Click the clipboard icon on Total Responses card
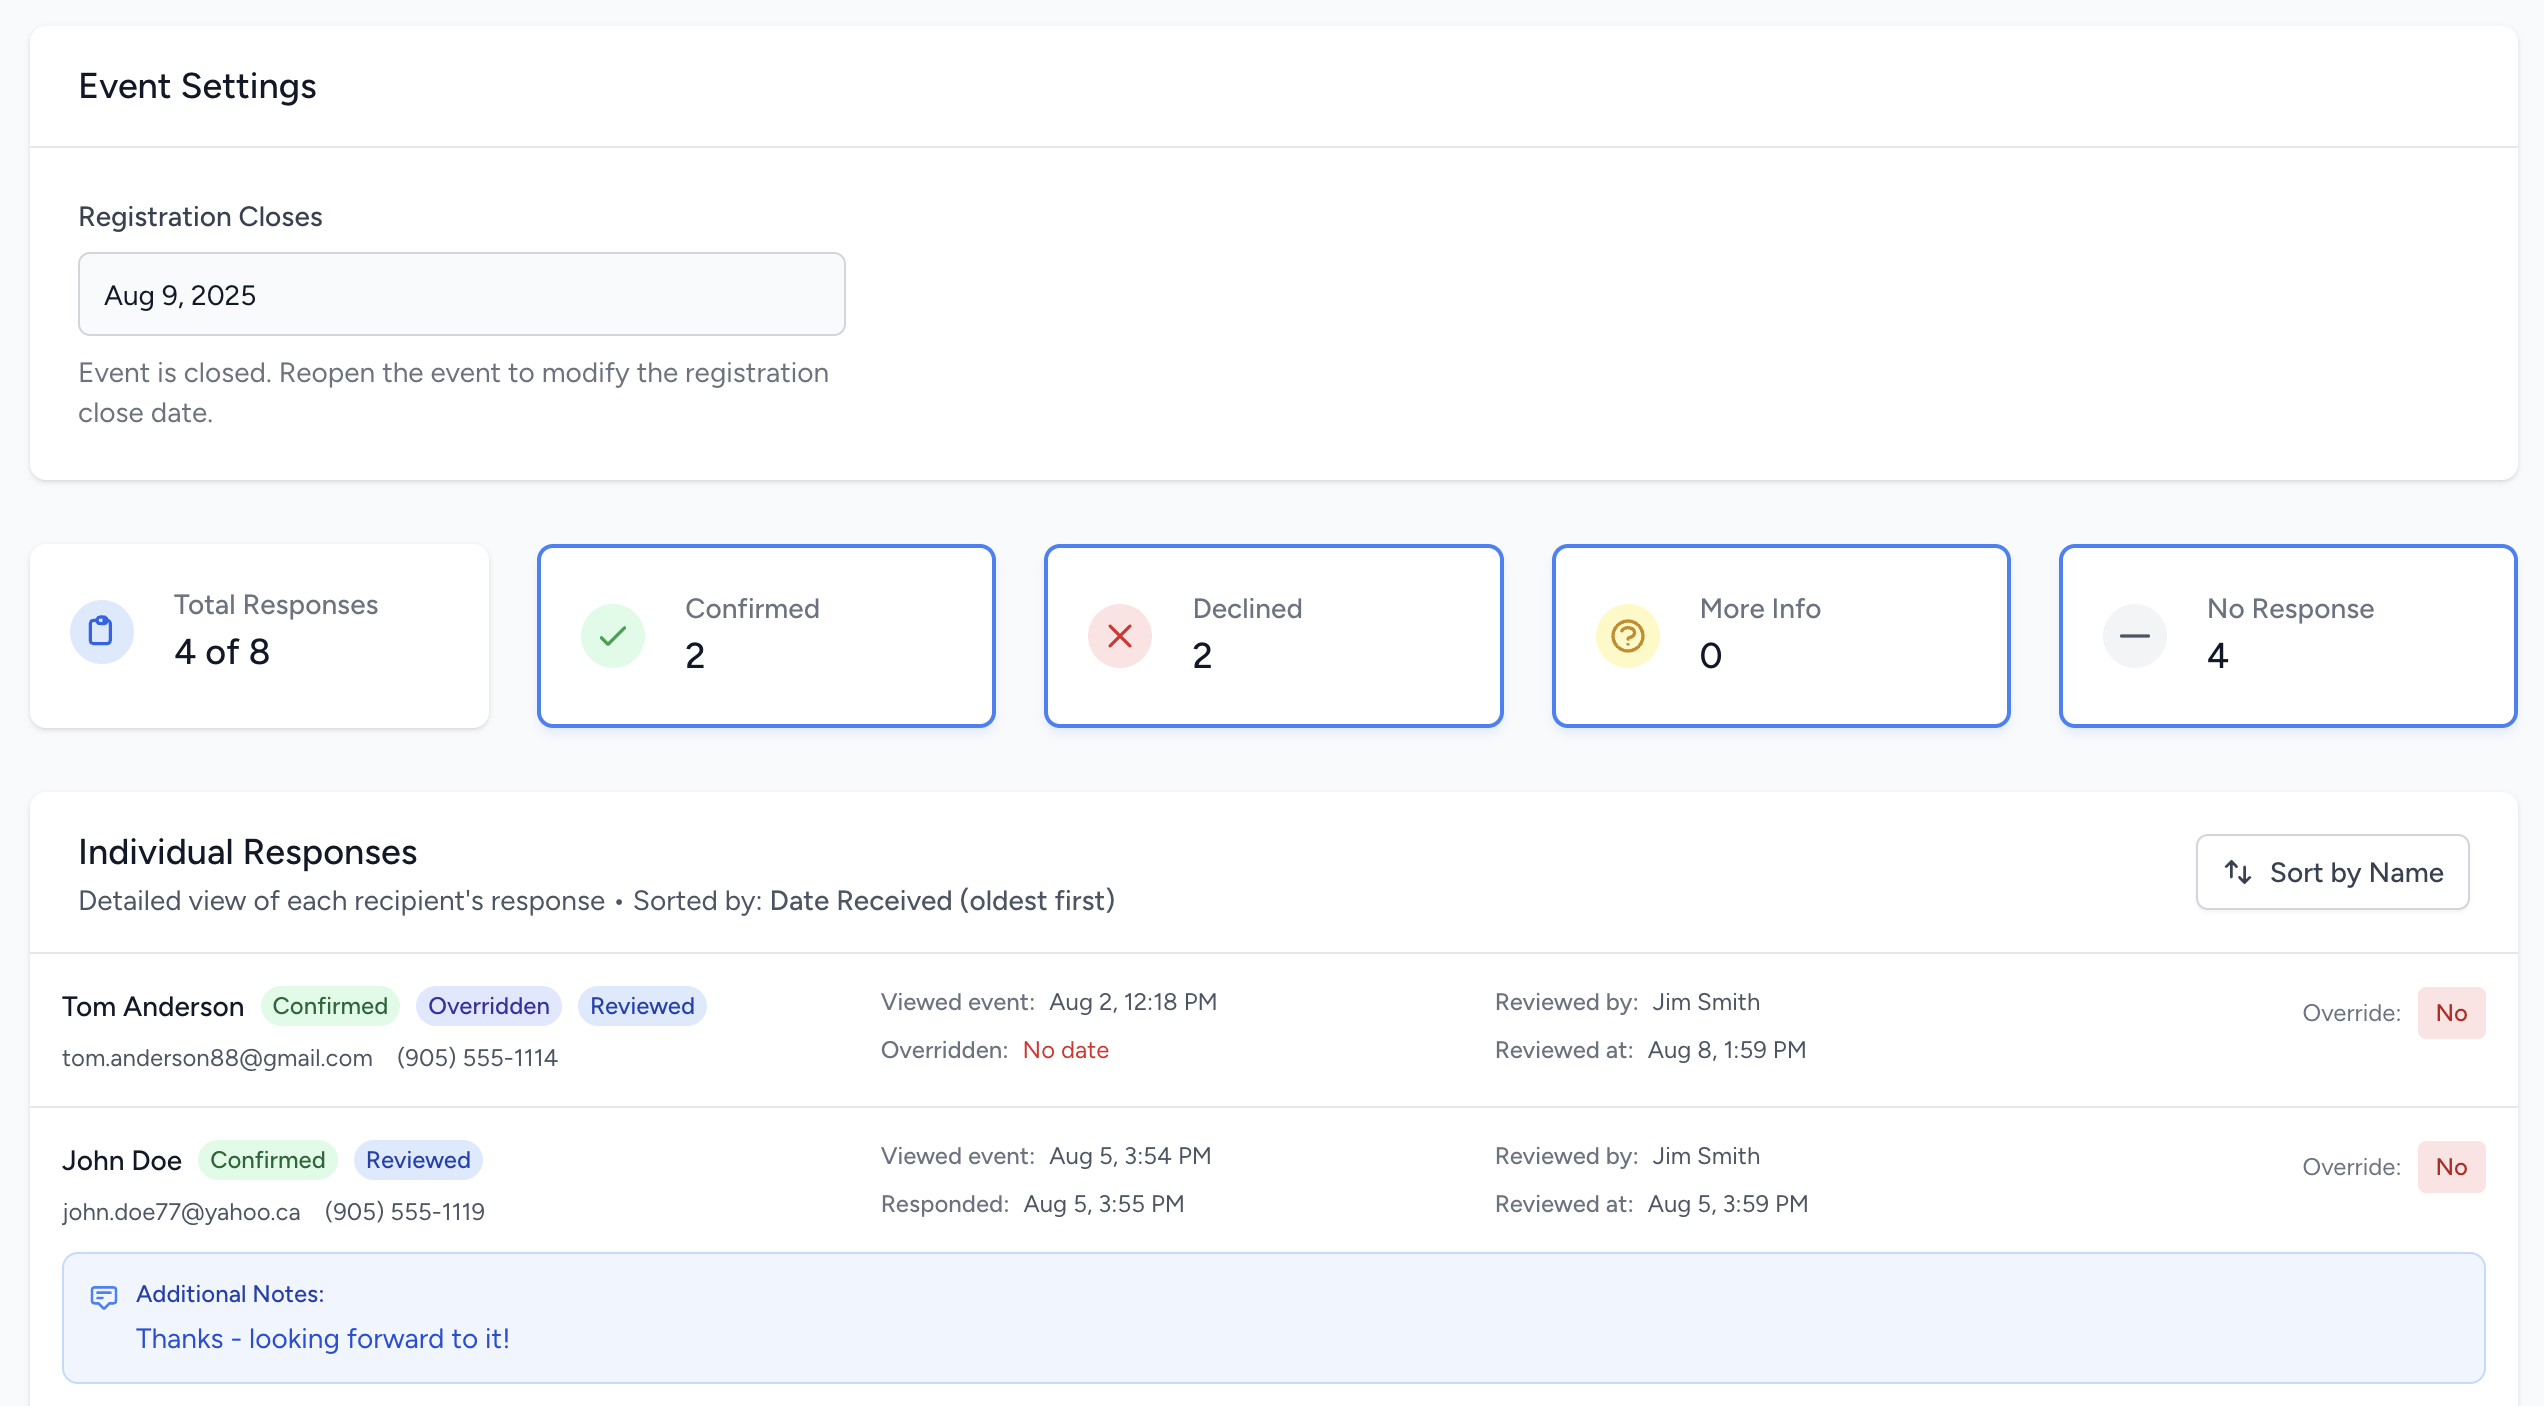The image size is (2544, 1406). coord(102,632)
